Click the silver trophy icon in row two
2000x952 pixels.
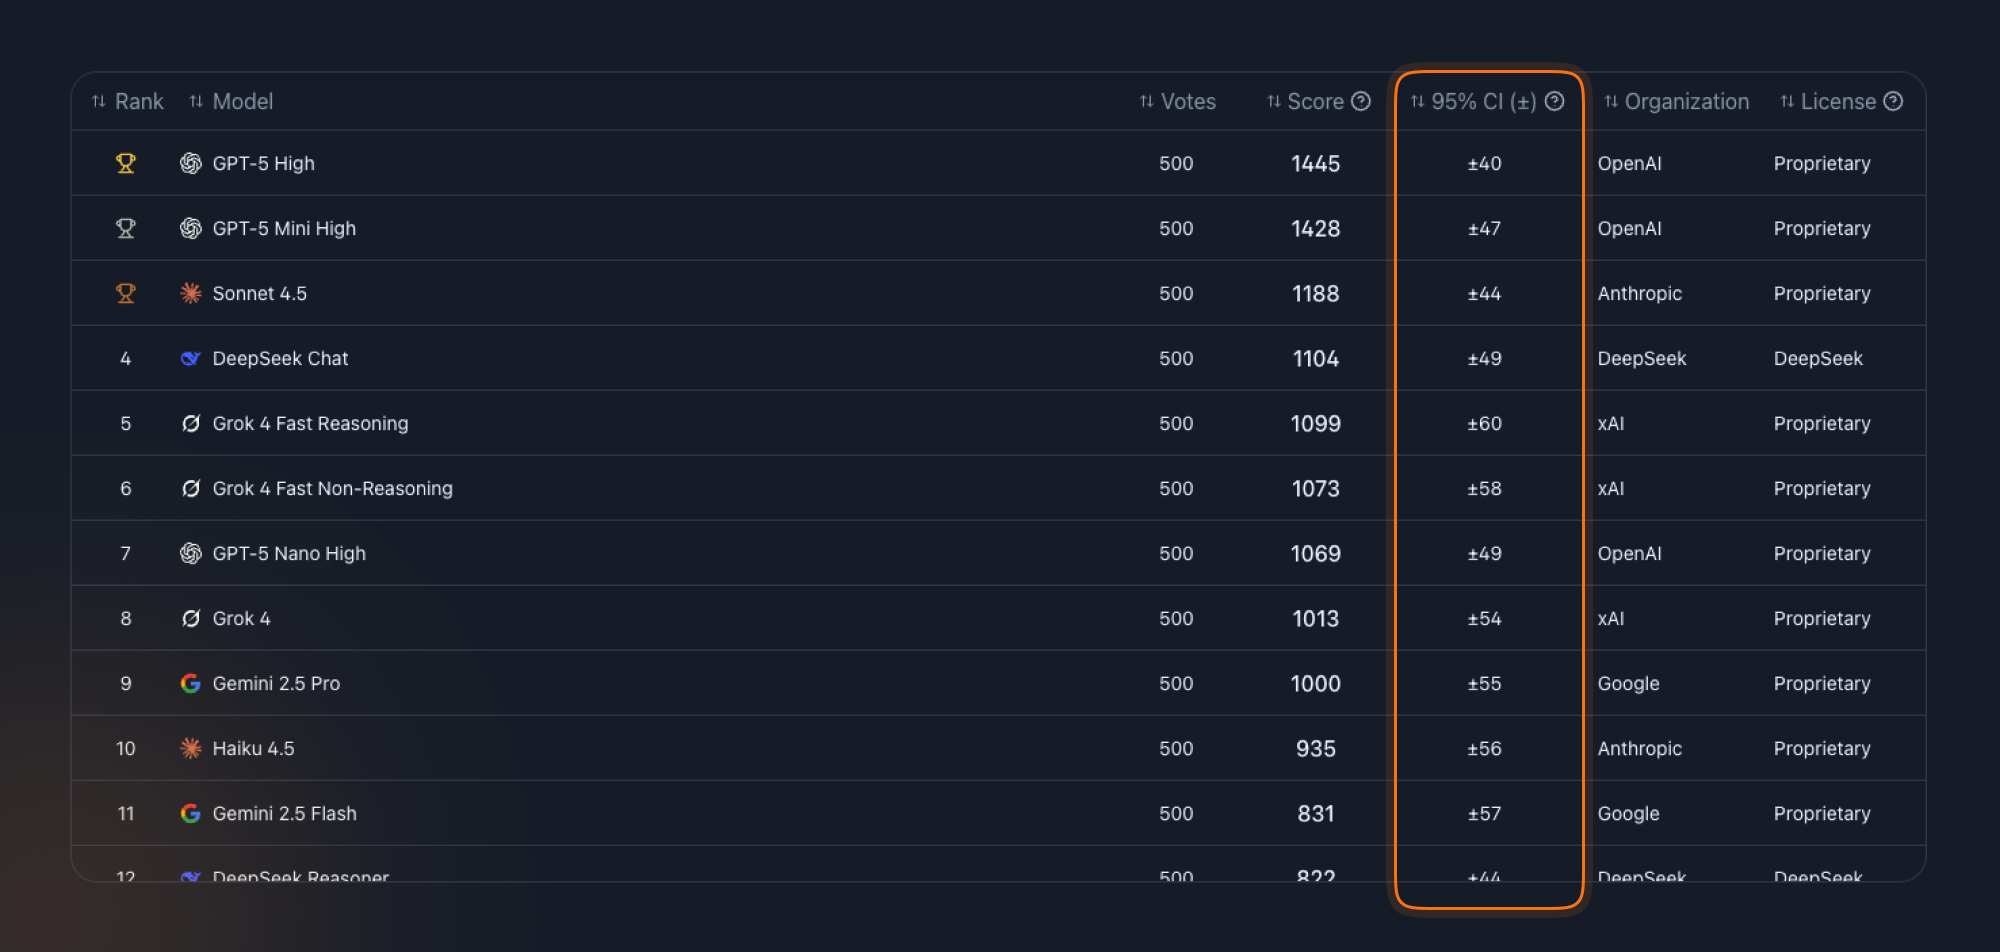coord(126,228)
